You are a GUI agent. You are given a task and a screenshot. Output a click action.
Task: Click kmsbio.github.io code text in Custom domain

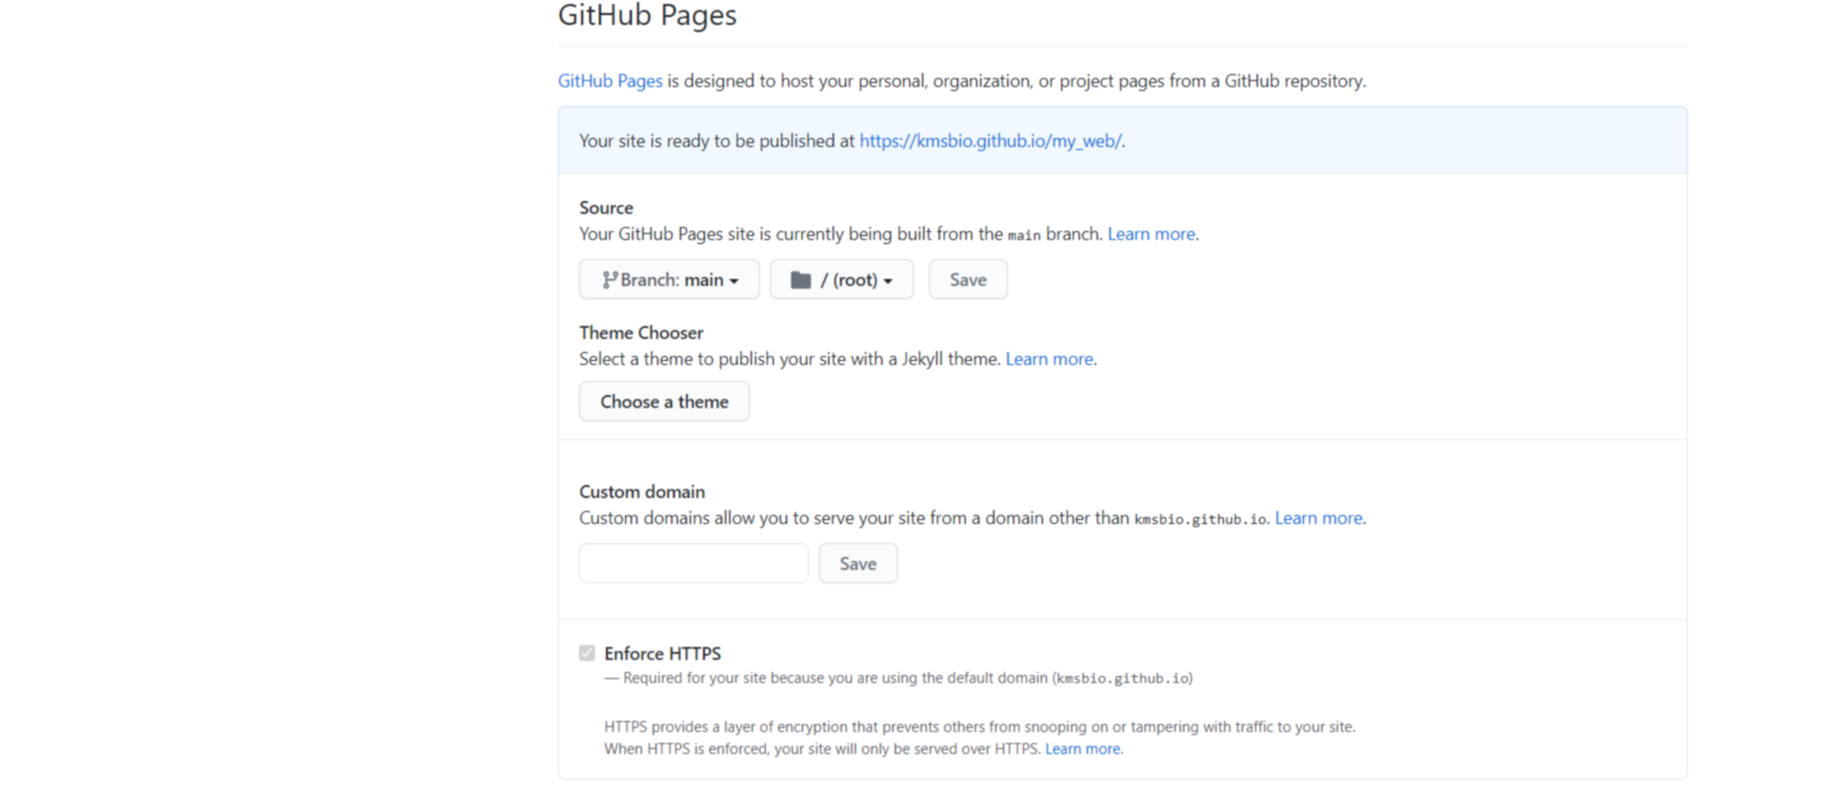[1200, 519]
